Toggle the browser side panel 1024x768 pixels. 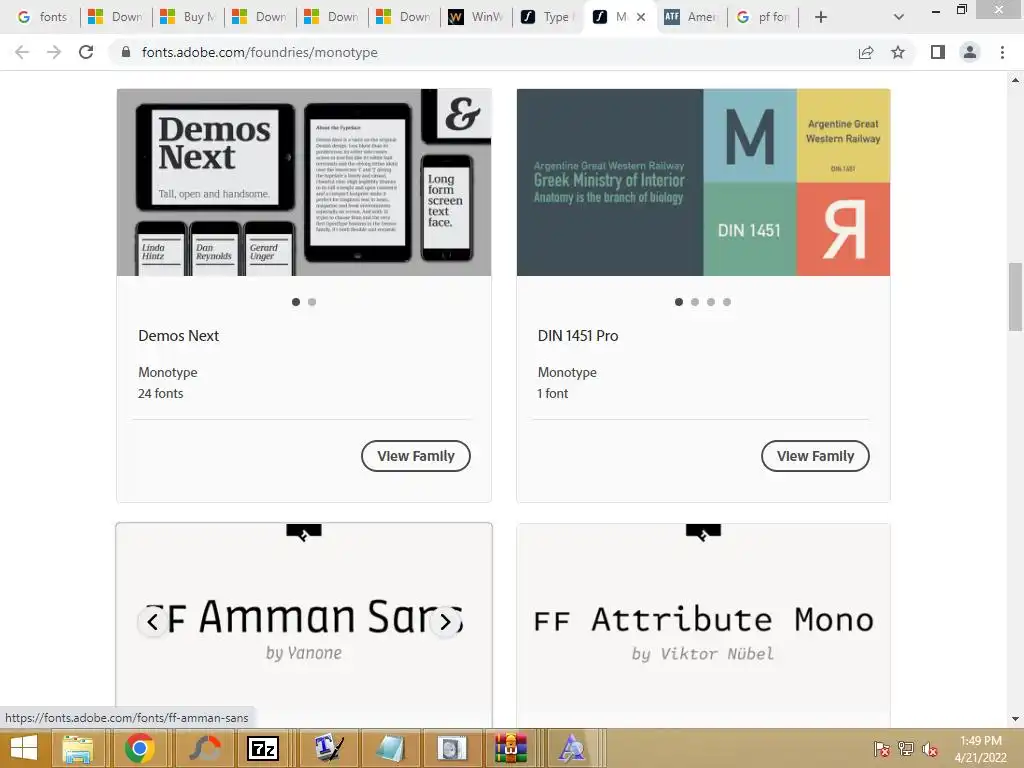point(938,52)
